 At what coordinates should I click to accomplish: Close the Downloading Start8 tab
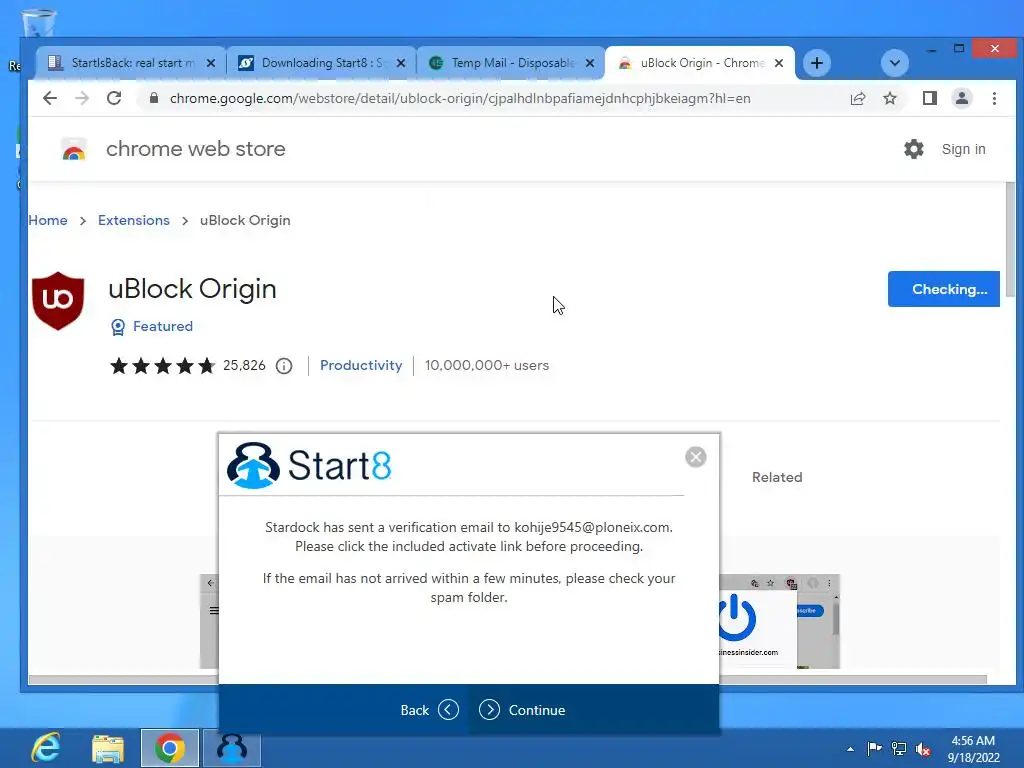pyautogui.click(x=401, y=63)
